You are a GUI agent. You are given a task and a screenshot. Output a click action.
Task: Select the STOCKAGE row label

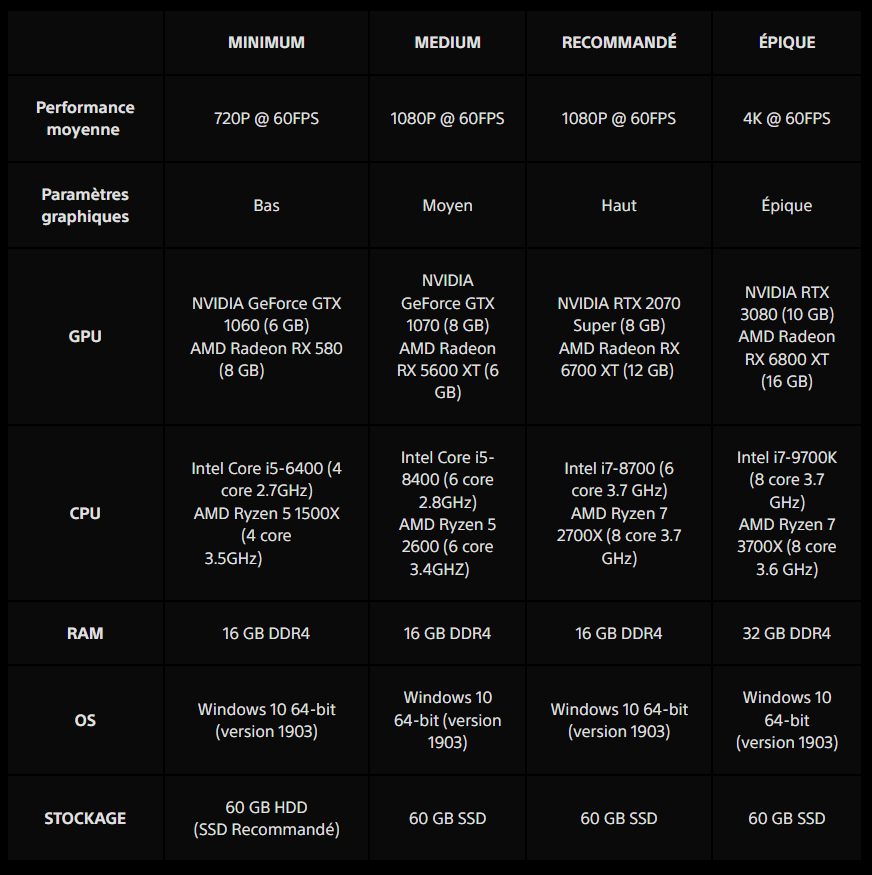[x=85, y=818]
